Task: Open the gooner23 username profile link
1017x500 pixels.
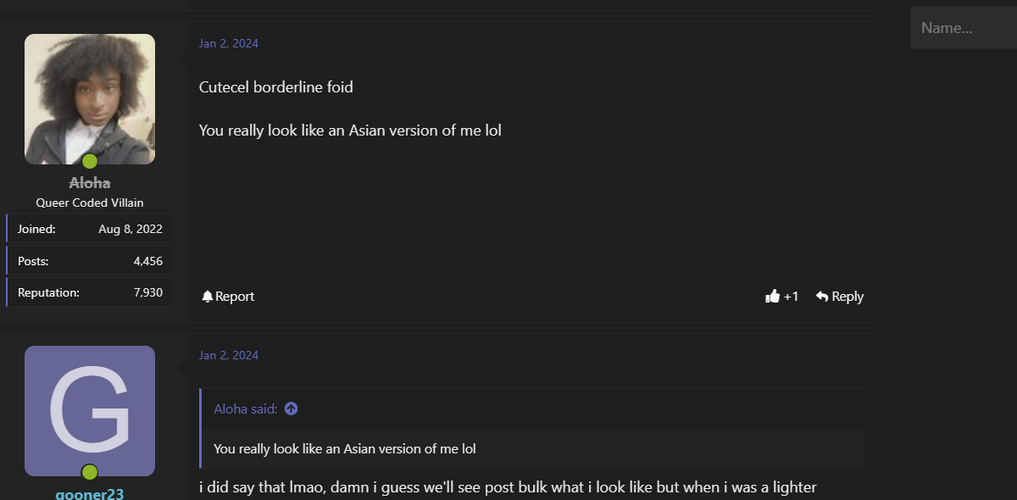Action: pyautogui.click(x=90, y=494)
